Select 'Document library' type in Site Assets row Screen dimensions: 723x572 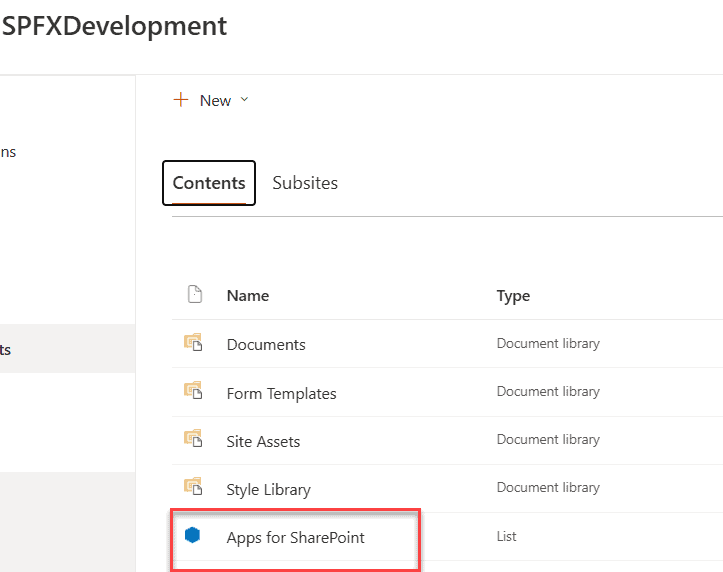click(x=548, y=440)
